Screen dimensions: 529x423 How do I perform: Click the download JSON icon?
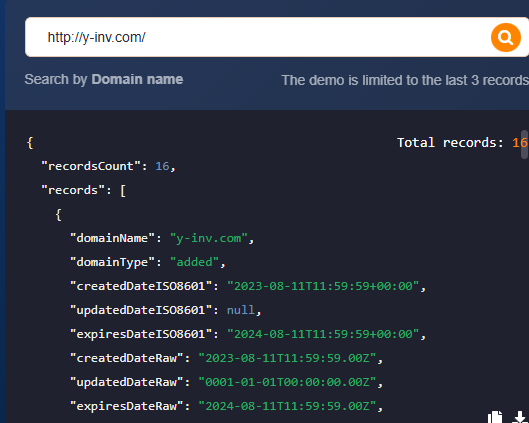pos(520,417)
